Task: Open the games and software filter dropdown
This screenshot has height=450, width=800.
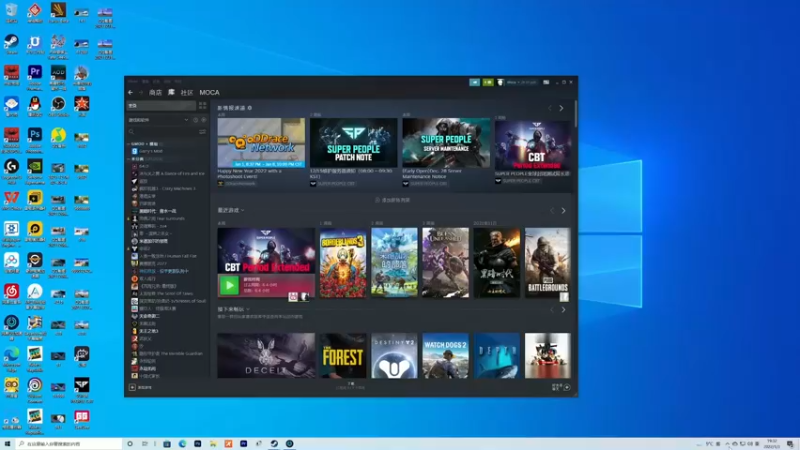Action: [158, 120]
